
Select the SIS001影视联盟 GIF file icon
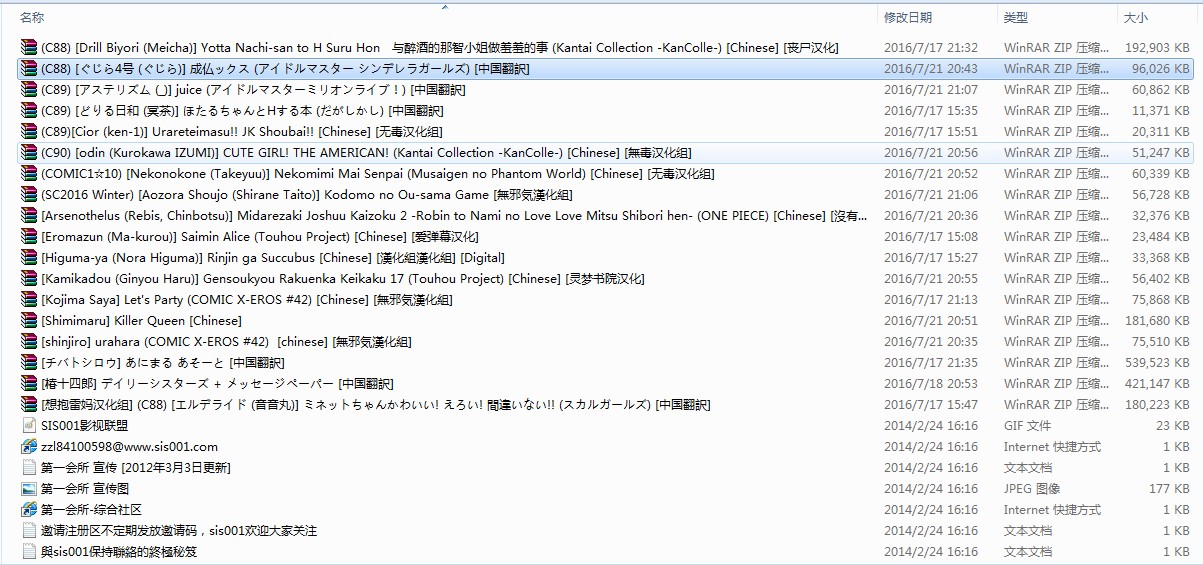pos(29,426)
